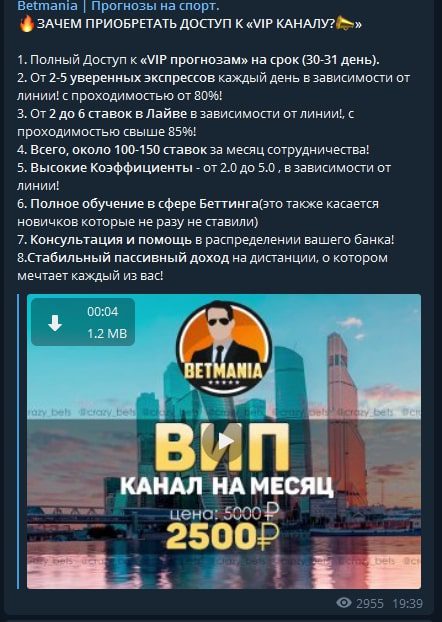
Task: Click the bold «VIP прогнозам» text
Action: [194, 60]
